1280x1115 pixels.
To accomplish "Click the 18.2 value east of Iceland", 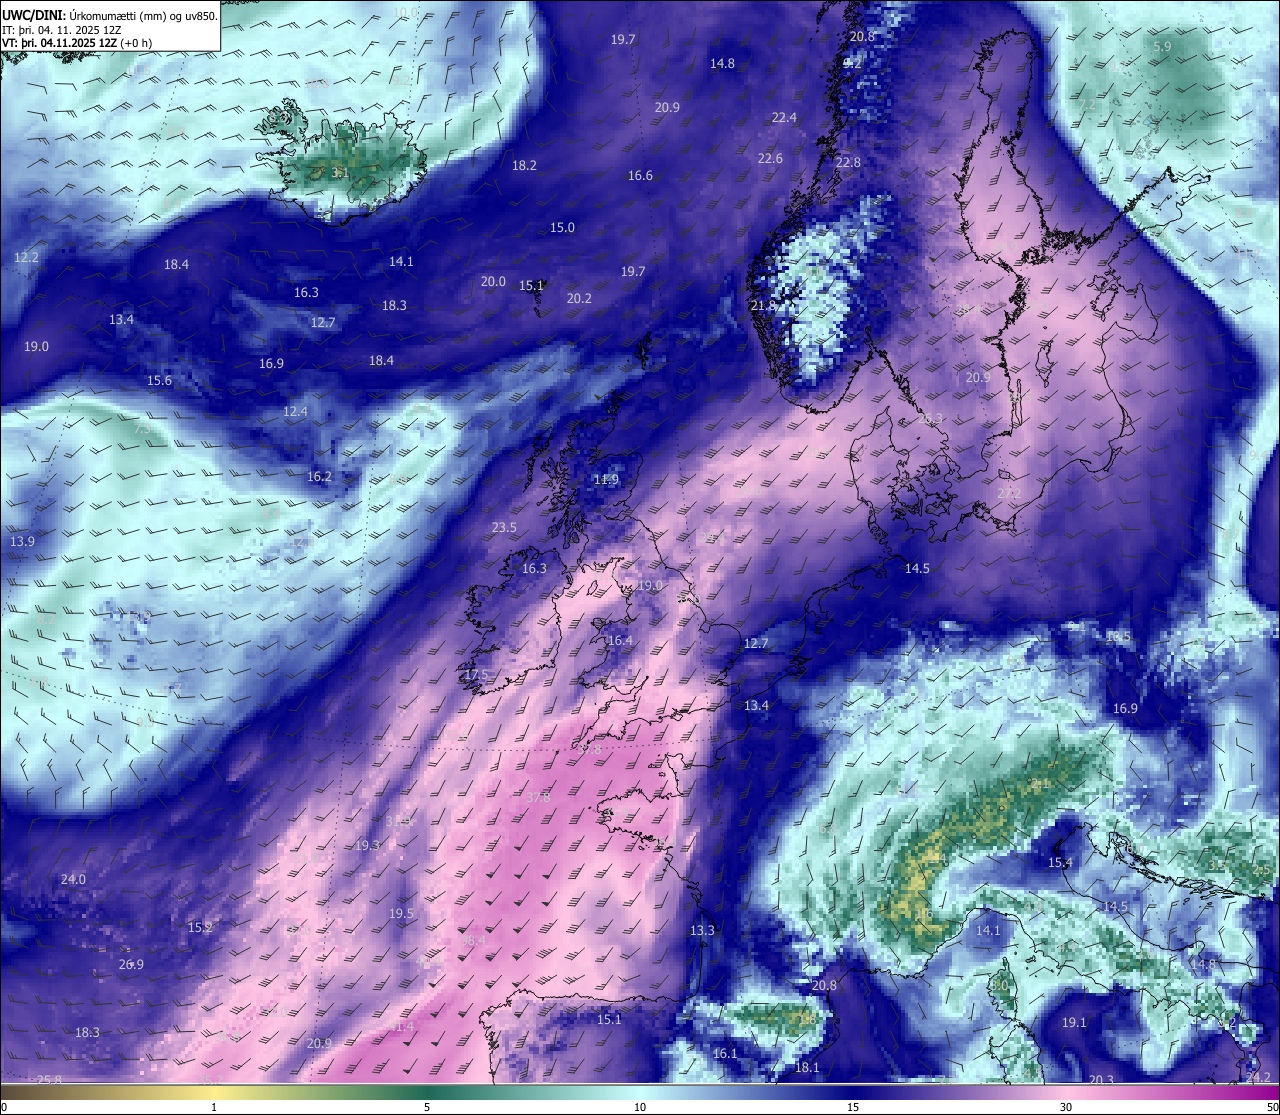I will pyautogui.click(x=524, y=166).
